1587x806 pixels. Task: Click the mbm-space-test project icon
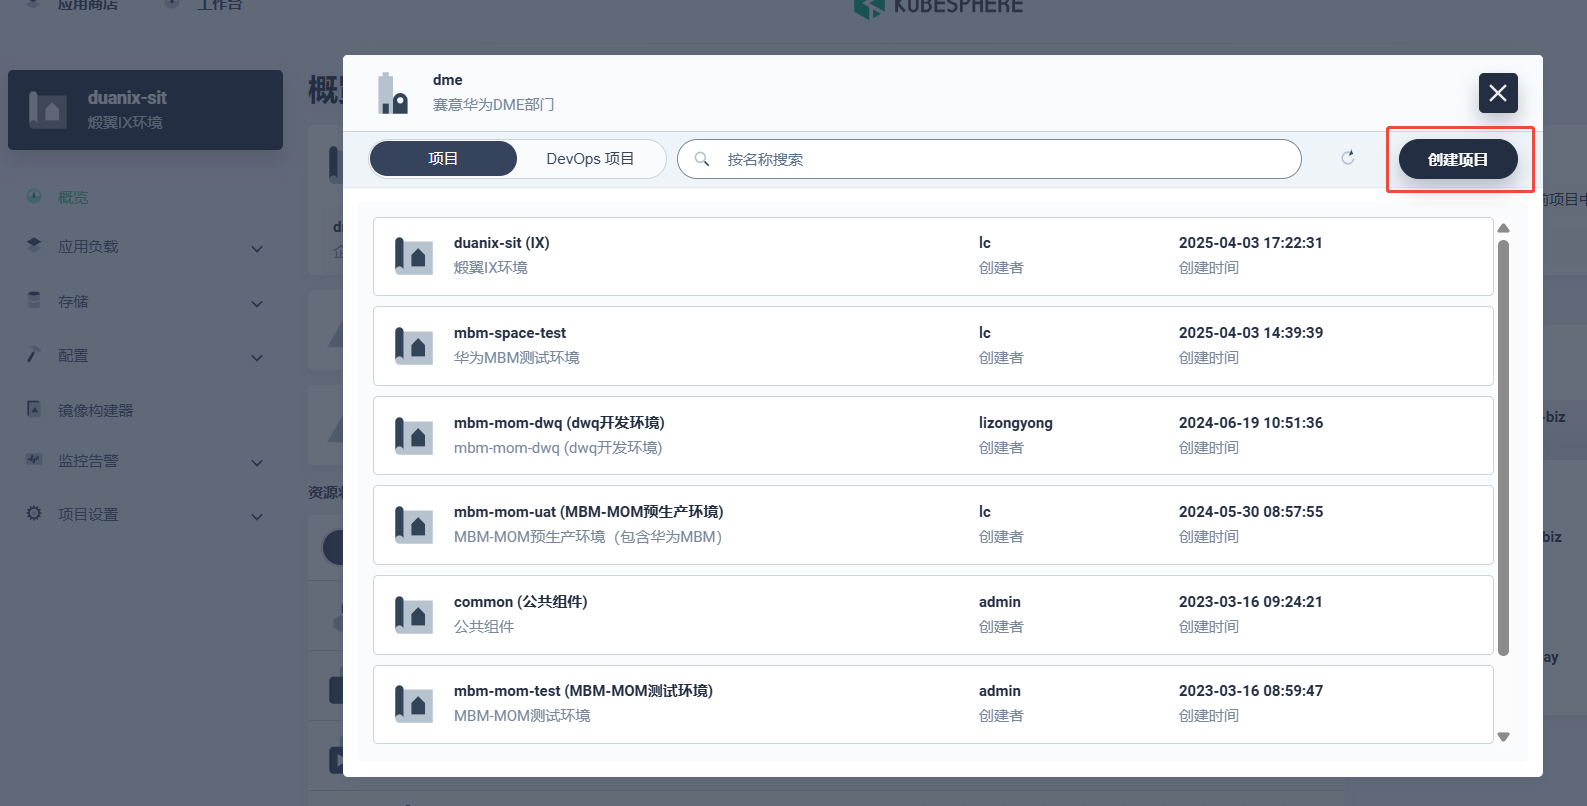click(413, 346)
